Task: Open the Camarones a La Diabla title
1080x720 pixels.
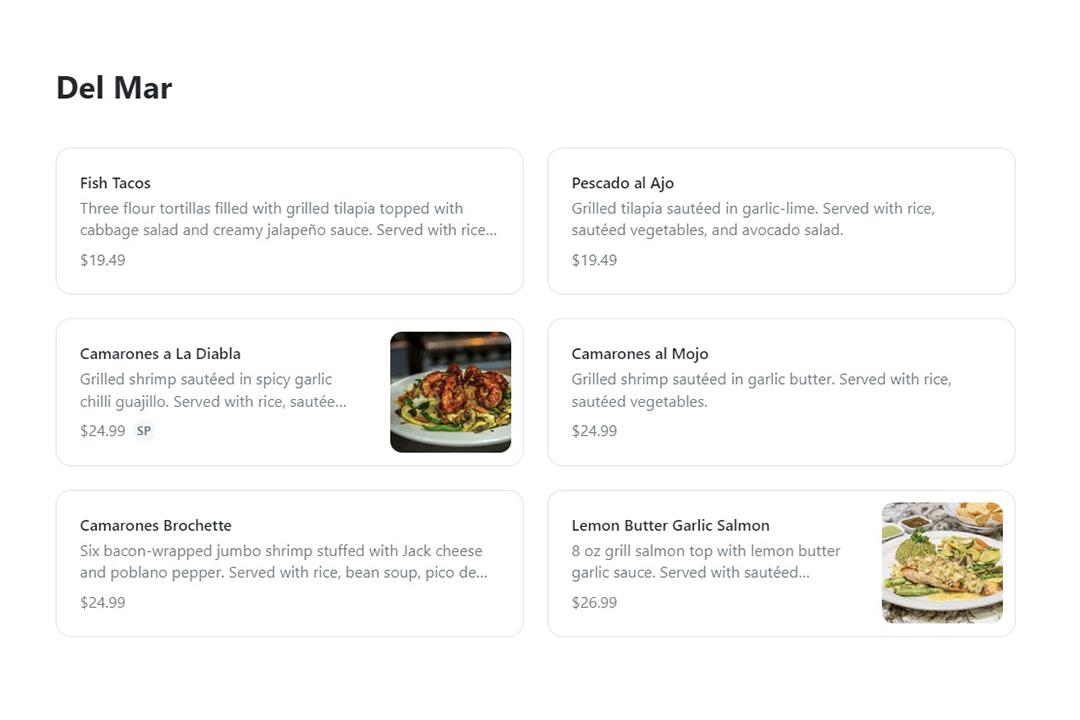Action: [x=160, y=354]
